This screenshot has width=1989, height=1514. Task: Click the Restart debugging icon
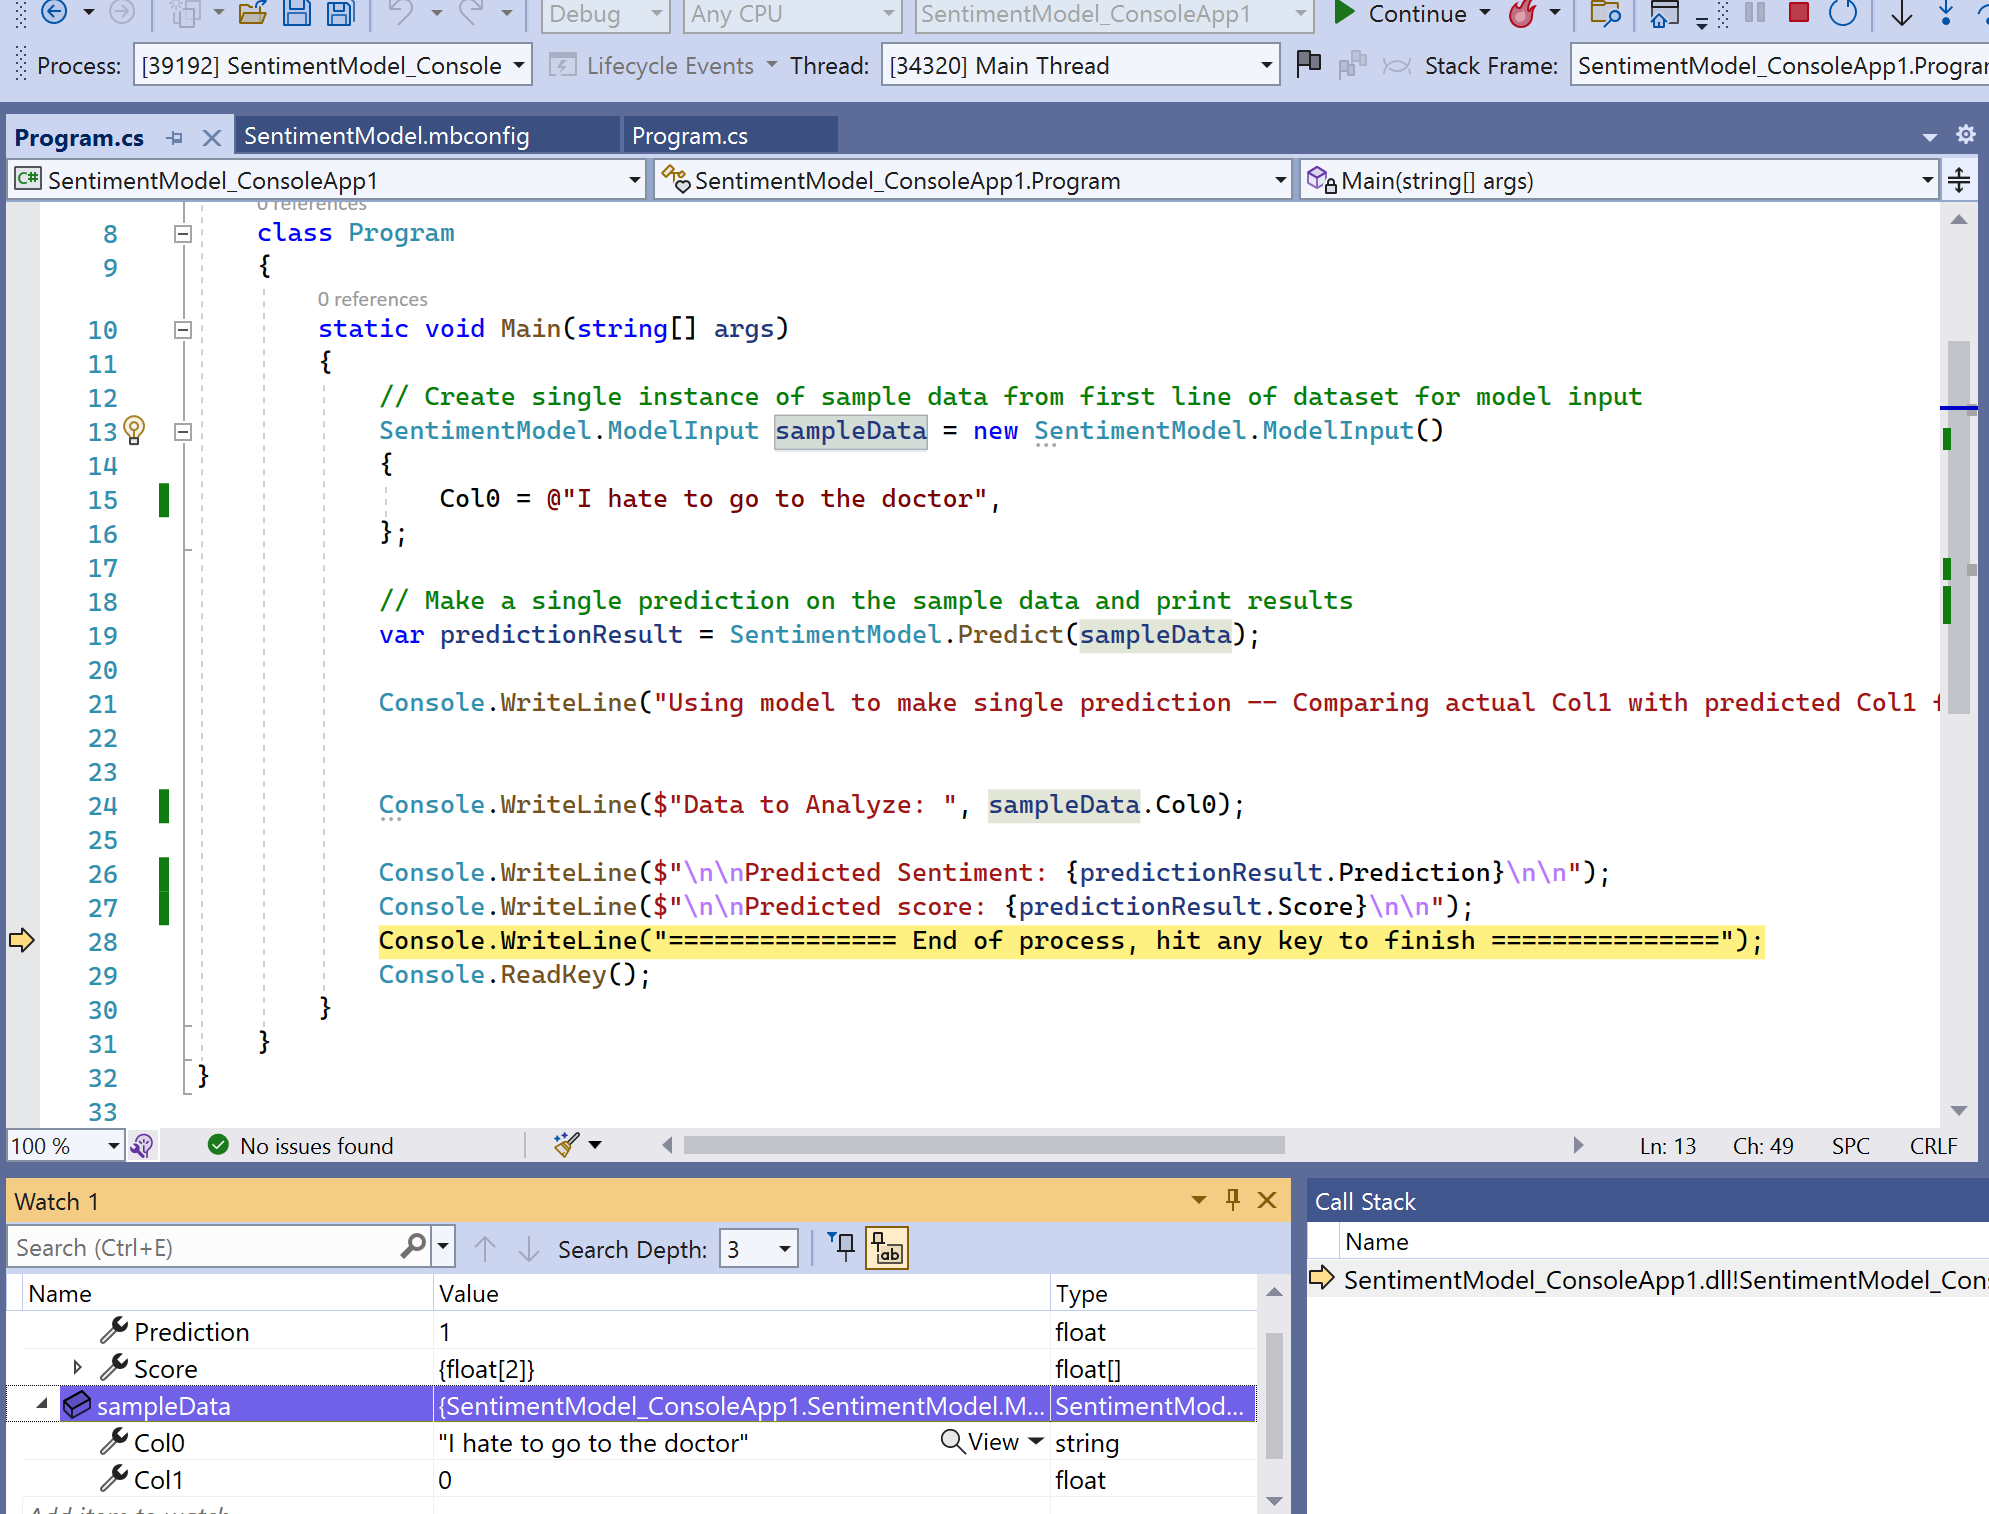pyautogui.click(x=1842, y=13)
